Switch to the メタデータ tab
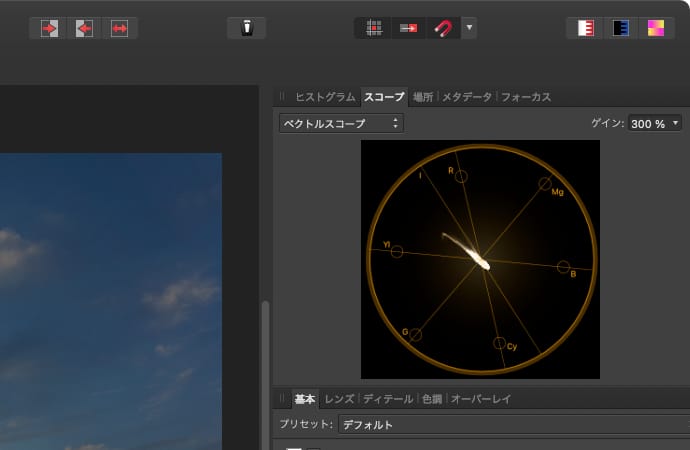The image size is (690, 450). [467, 97]
